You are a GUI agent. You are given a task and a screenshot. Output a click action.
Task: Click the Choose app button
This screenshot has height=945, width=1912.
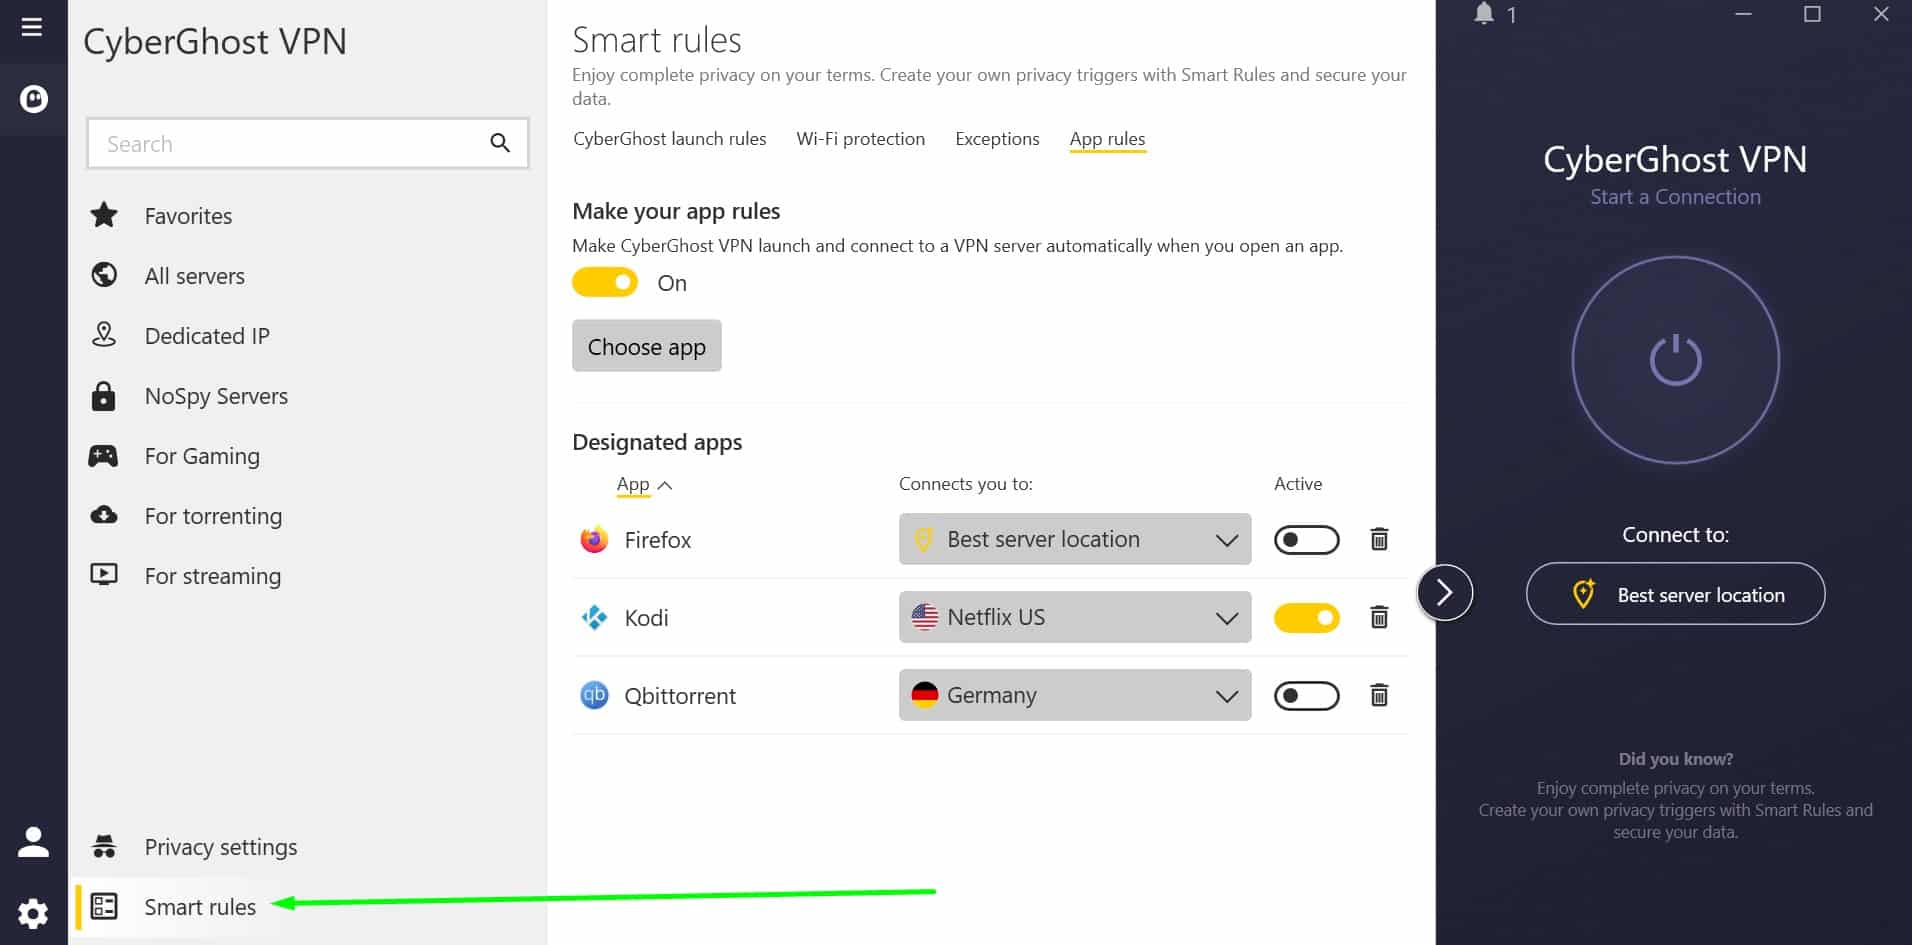pos(646,346)
